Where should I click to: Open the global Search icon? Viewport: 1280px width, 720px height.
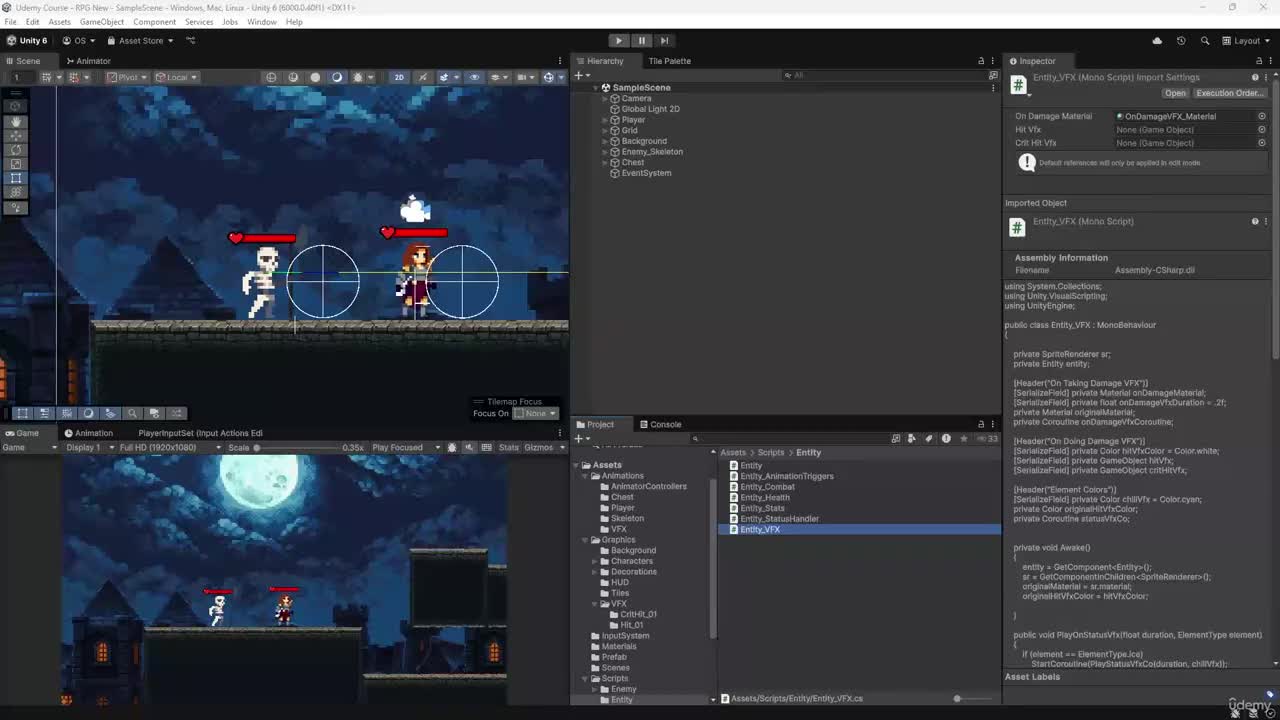[x=1204, y=41]
